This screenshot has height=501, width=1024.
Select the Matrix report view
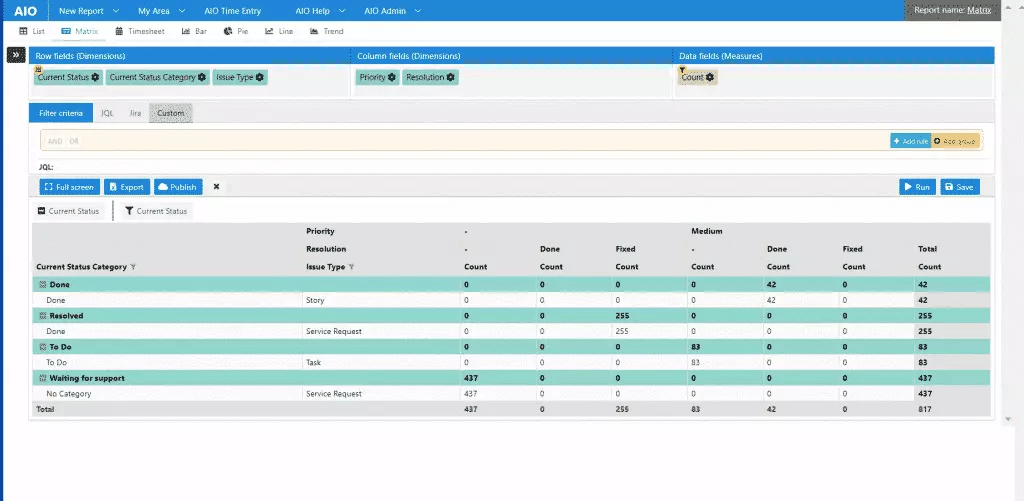[x=80, y=31]
